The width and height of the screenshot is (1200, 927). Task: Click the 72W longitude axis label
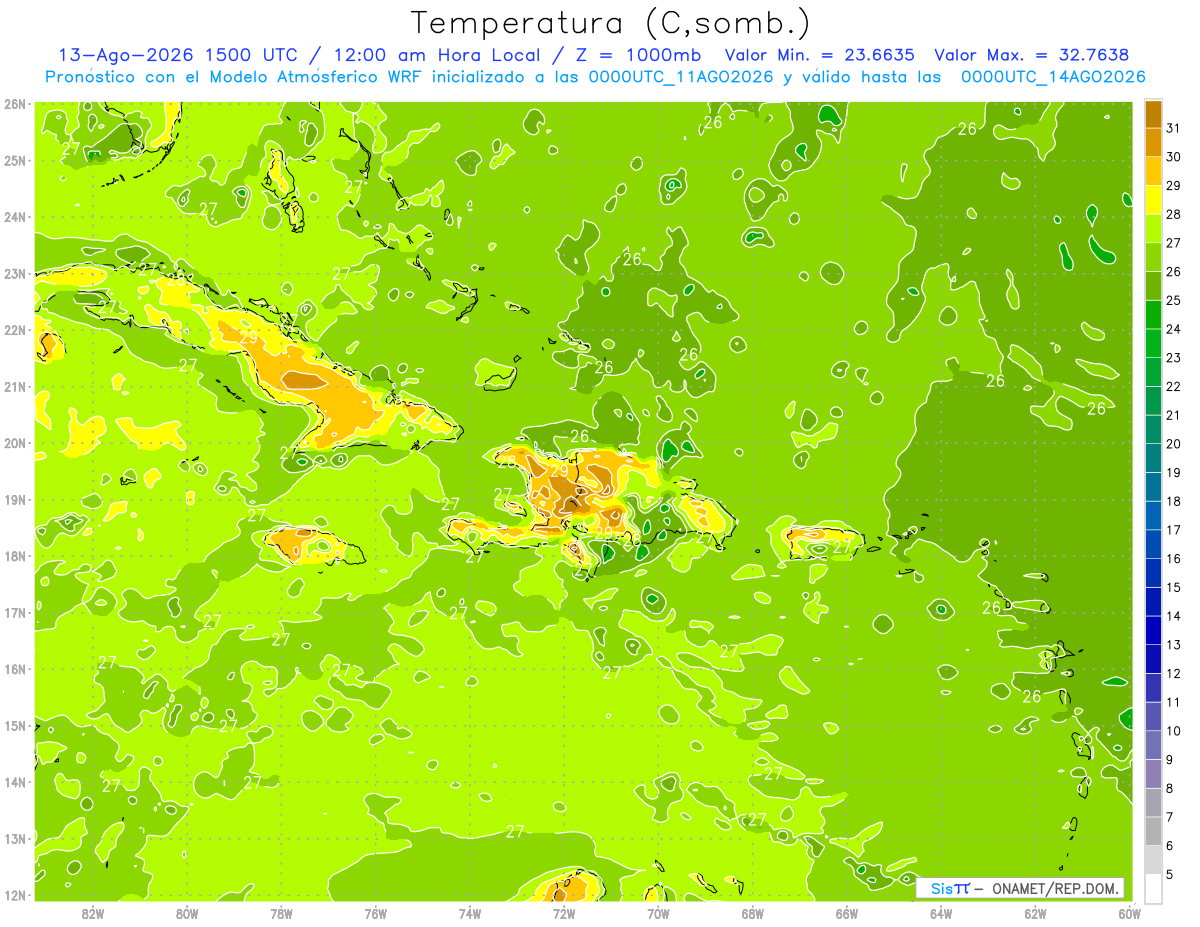point(564,912)
